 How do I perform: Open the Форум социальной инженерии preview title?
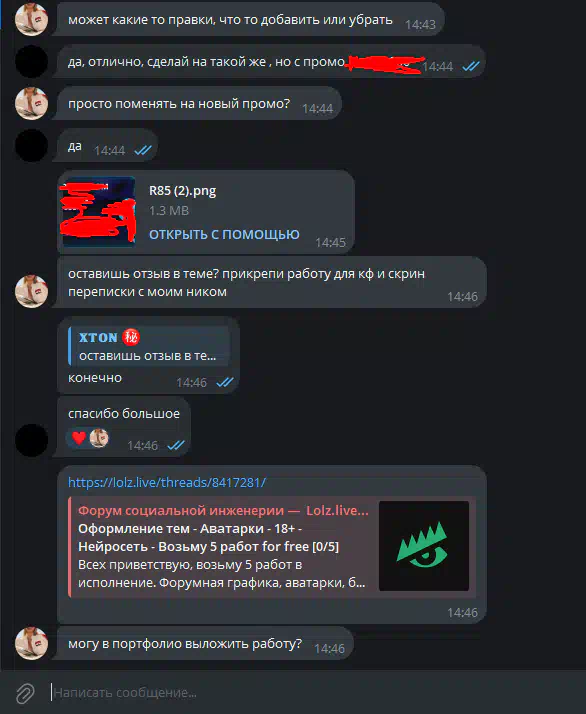click(x=223, y=510)
